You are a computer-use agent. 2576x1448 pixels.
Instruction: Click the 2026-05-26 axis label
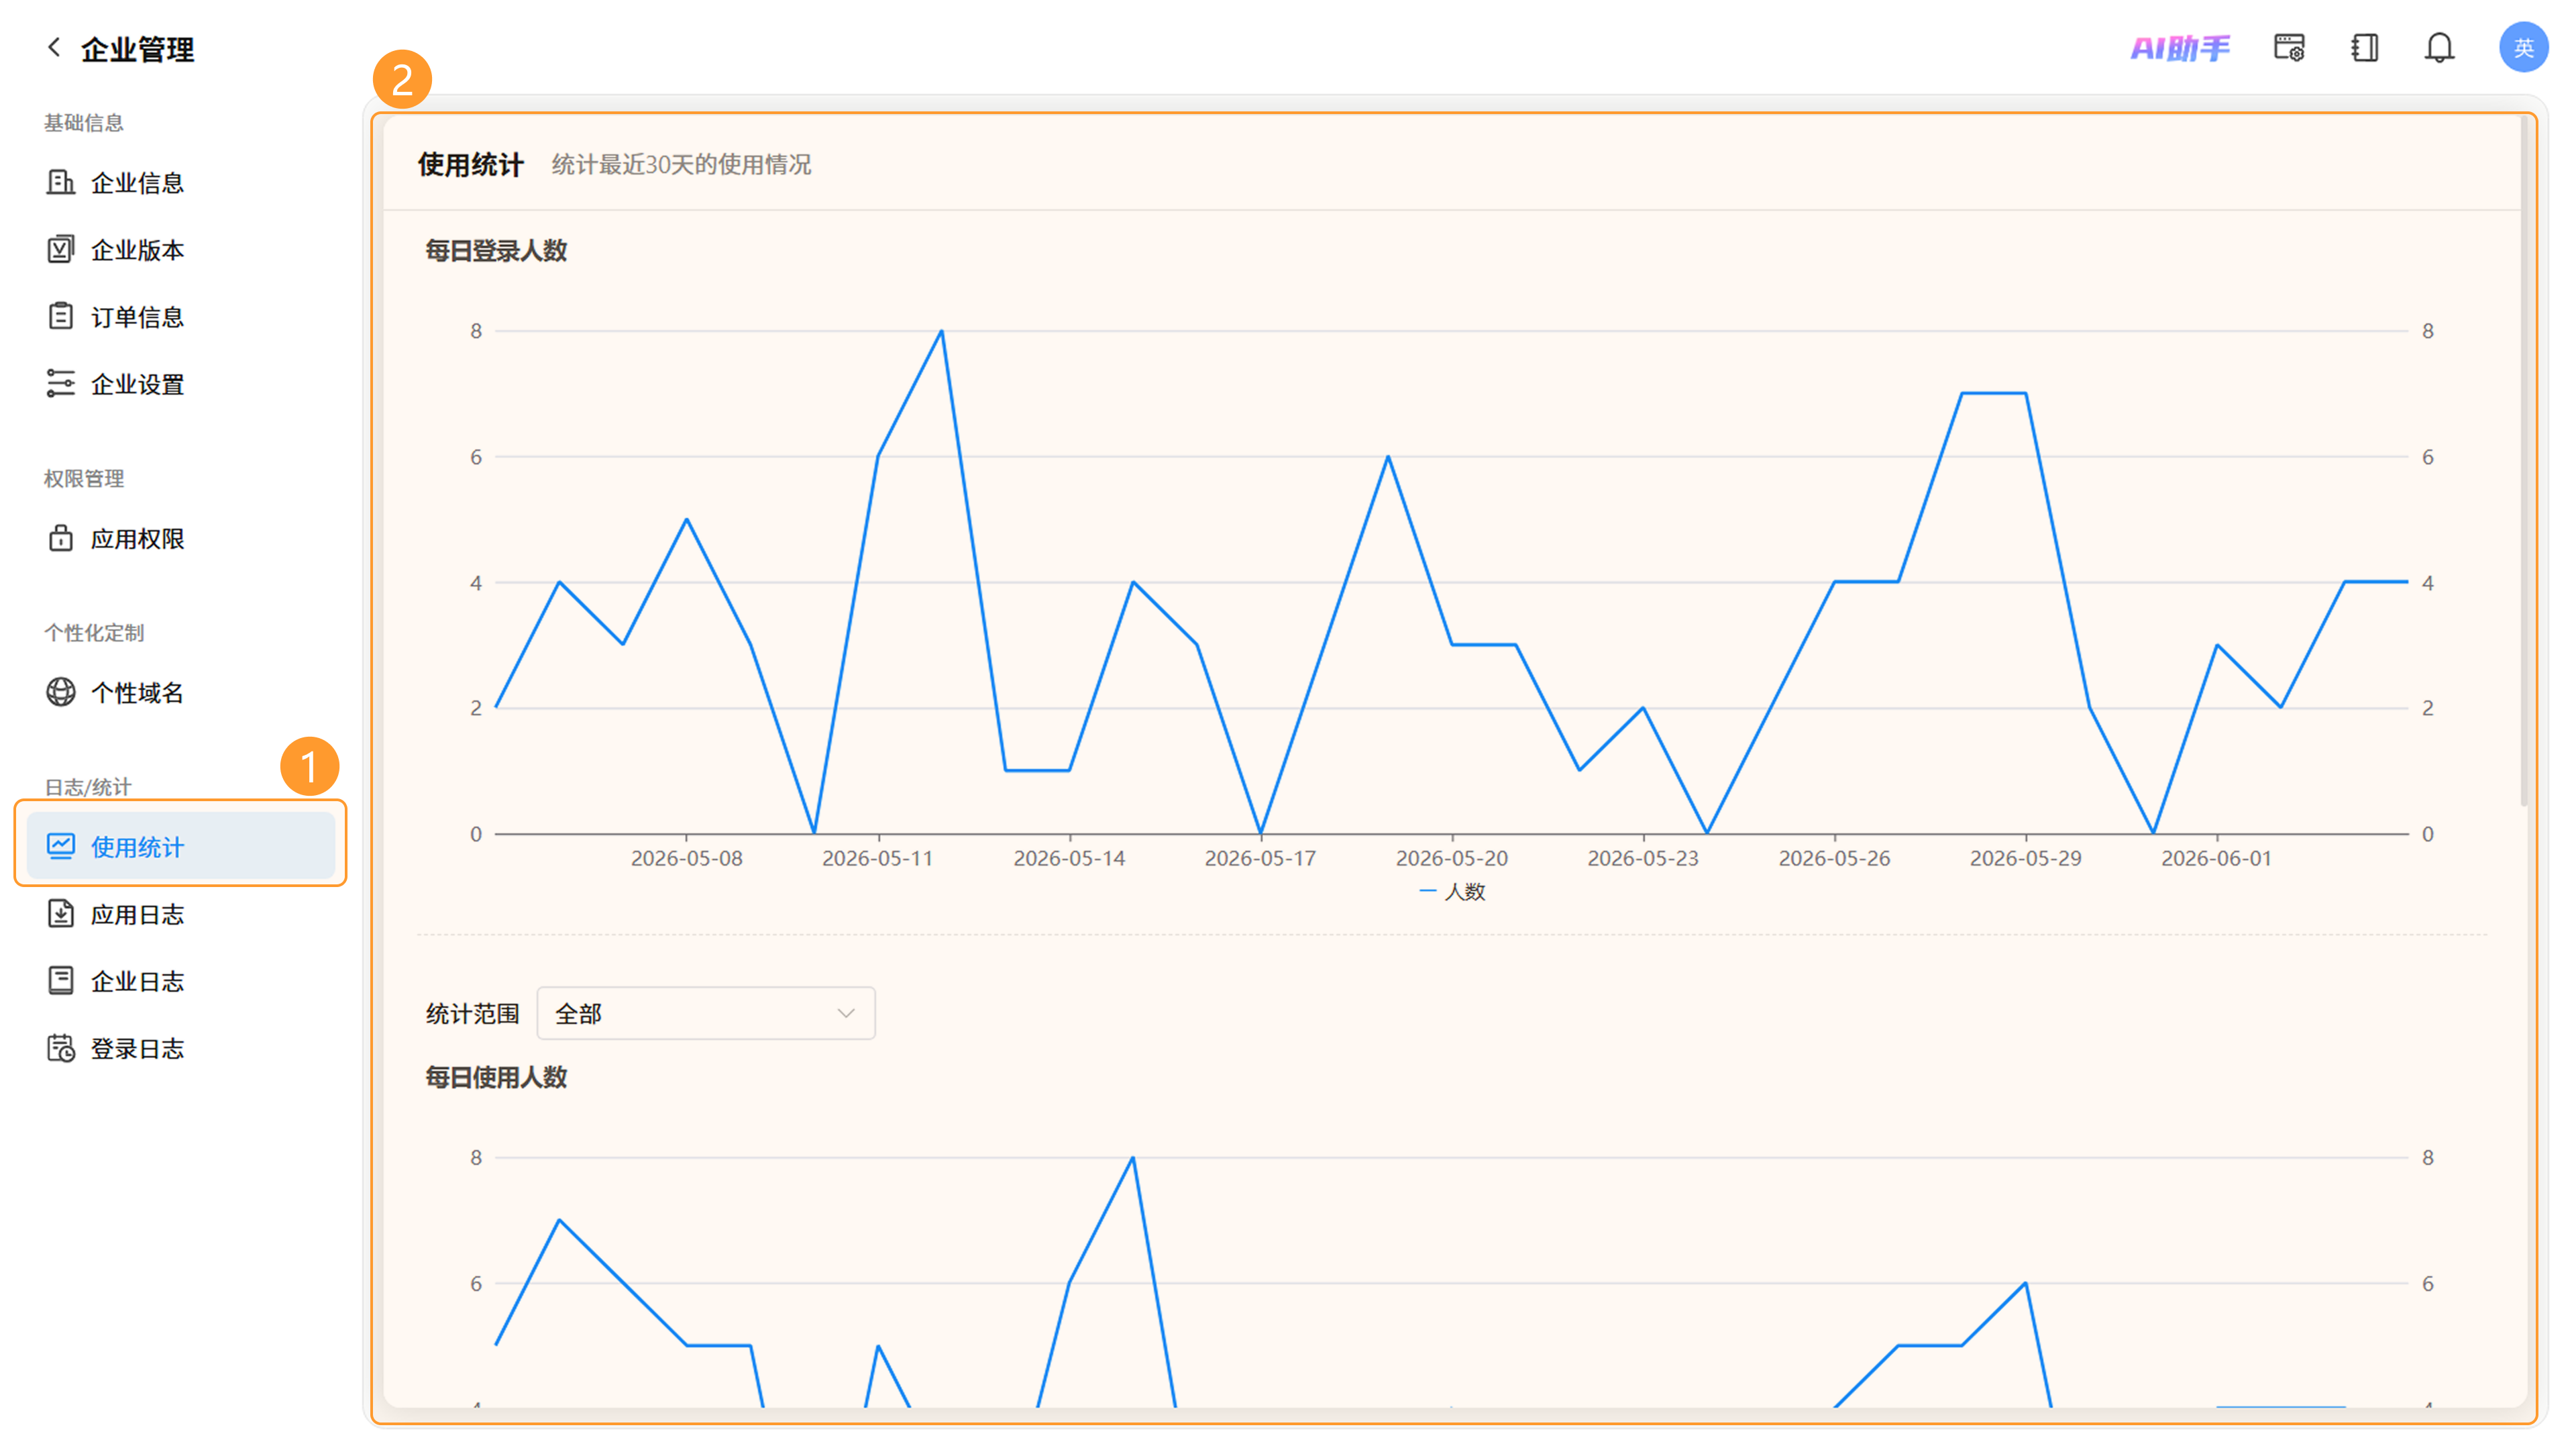click(1834, 858)
